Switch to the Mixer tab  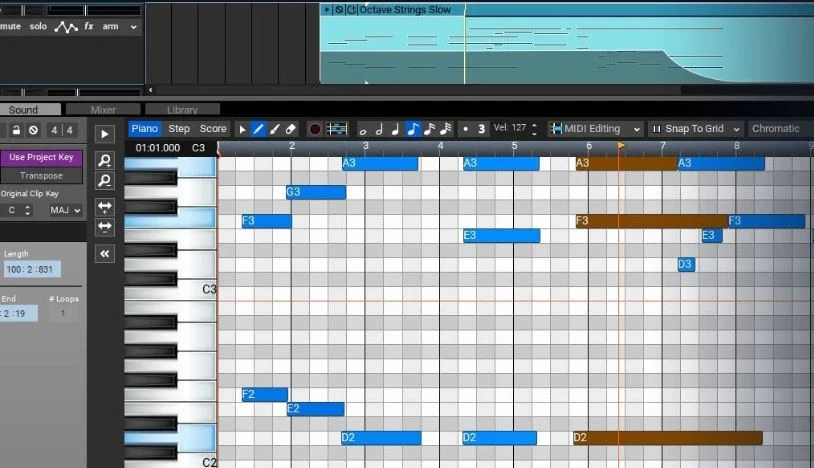point(103,110)
